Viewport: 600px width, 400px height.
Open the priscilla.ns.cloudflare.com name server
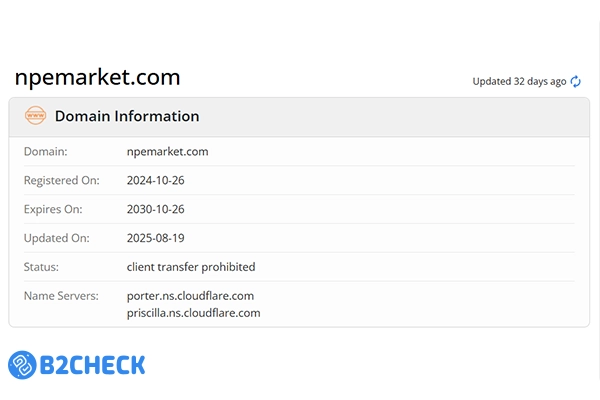point(193,313)
